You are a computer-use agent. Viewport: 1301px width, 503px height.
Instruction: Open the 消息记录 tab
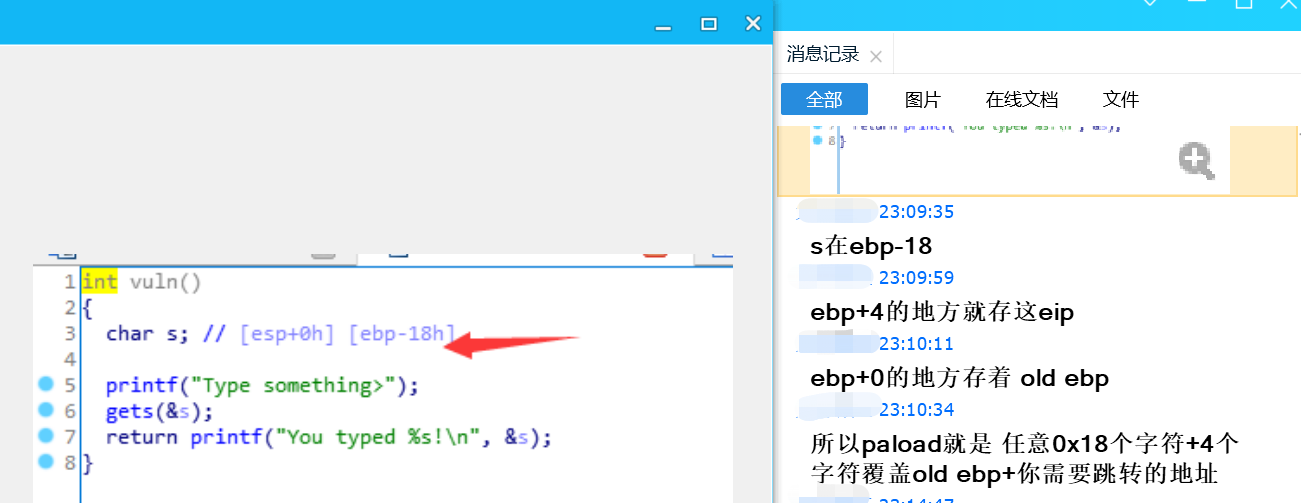point(822,55)
